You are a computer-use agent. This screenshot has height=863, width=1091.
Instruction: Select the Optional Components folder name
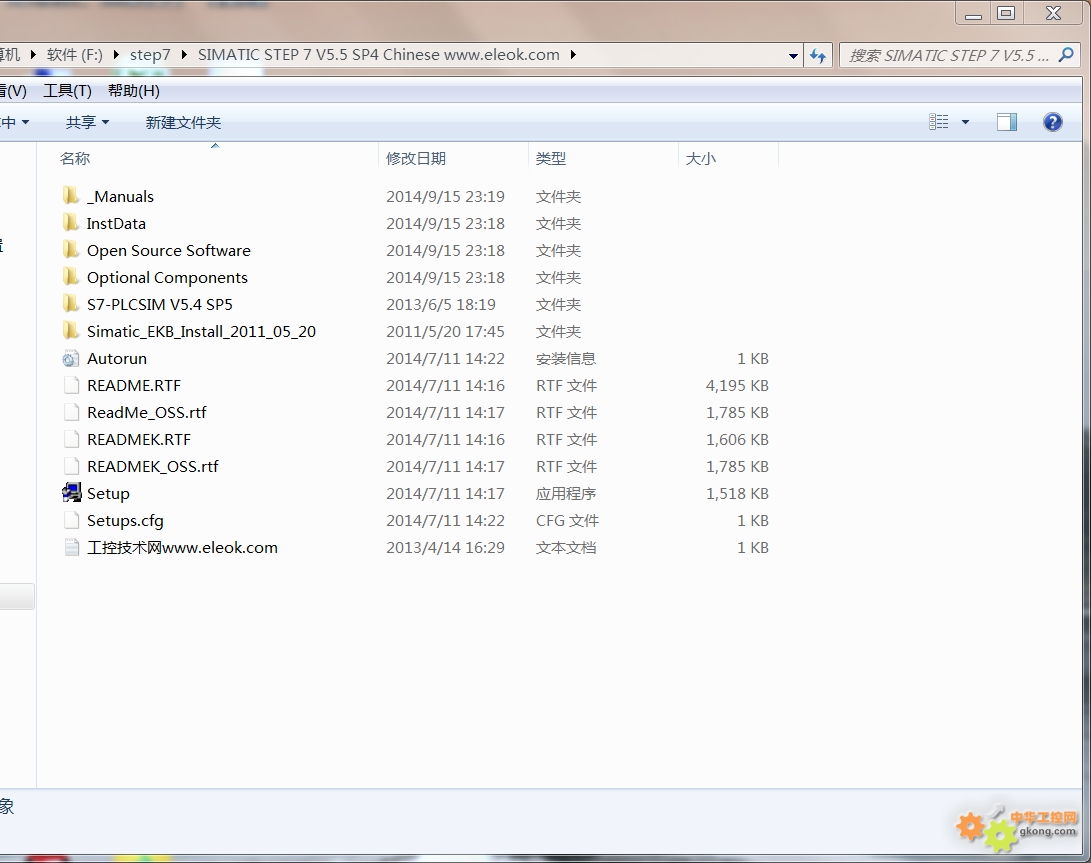167,278
